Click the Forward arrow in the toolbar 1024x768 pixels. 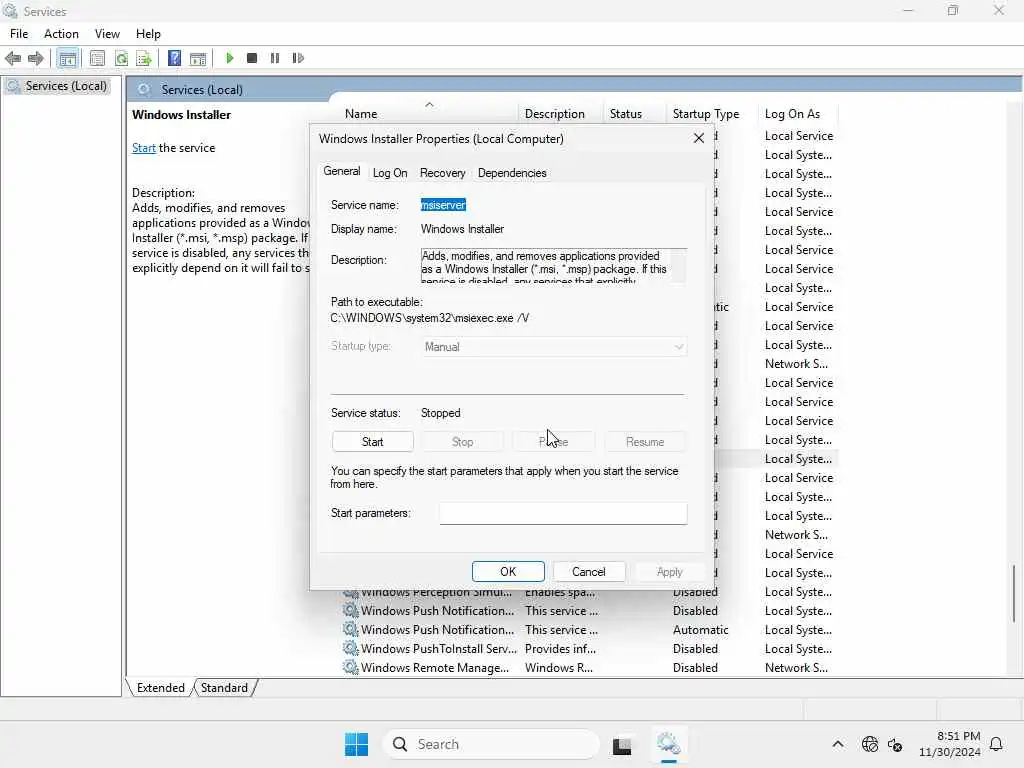coord(35,58)
